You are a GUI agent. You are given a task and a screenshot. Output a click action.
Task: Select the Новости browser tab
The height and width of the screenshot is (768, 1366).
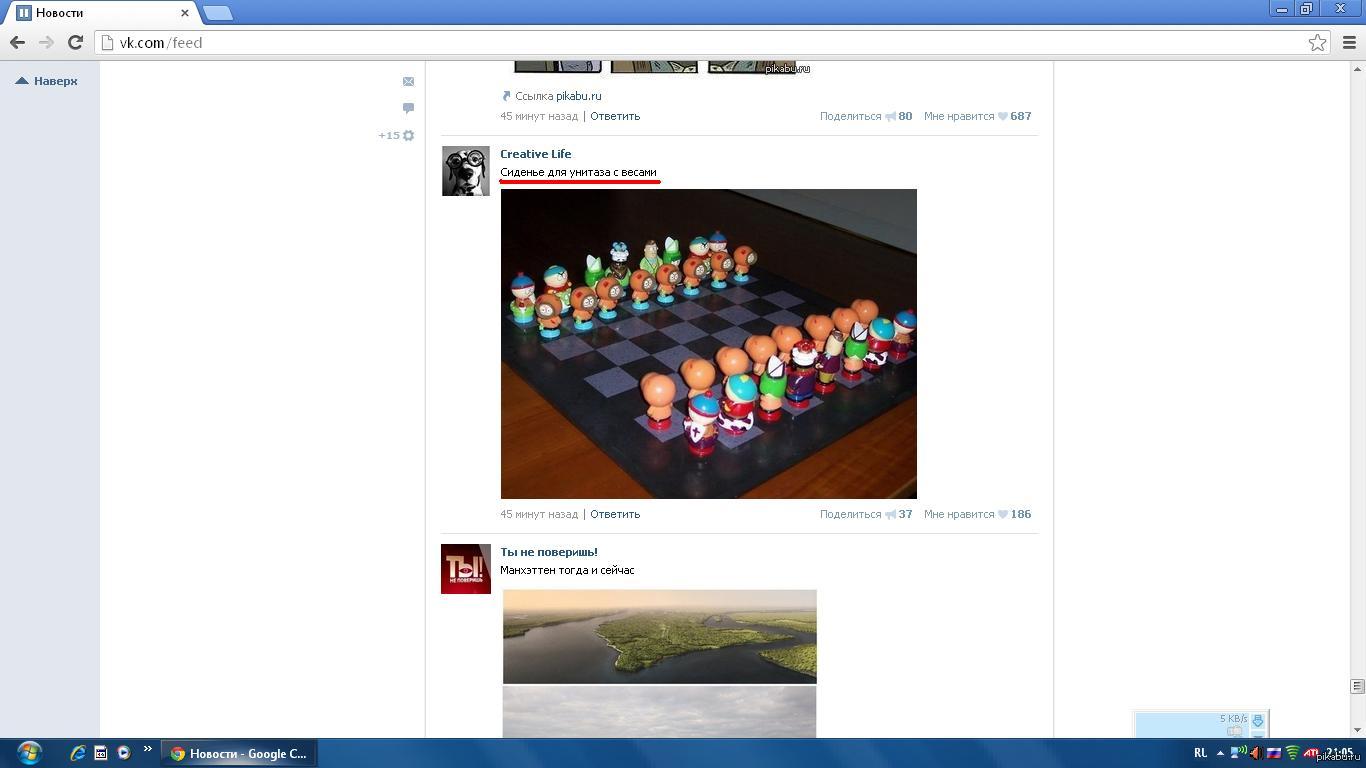pos(100,13)
